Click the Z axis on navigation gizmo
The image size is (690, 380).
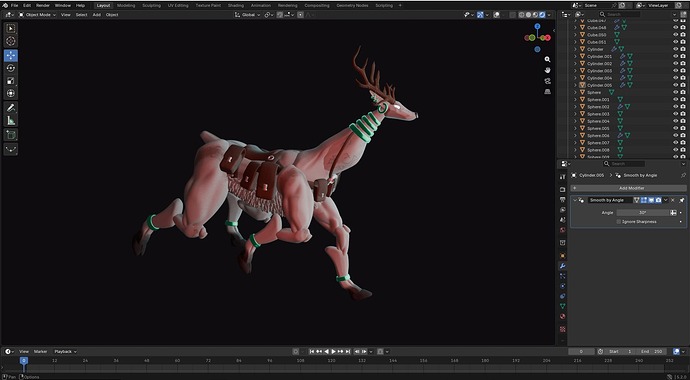coord(537,26)
